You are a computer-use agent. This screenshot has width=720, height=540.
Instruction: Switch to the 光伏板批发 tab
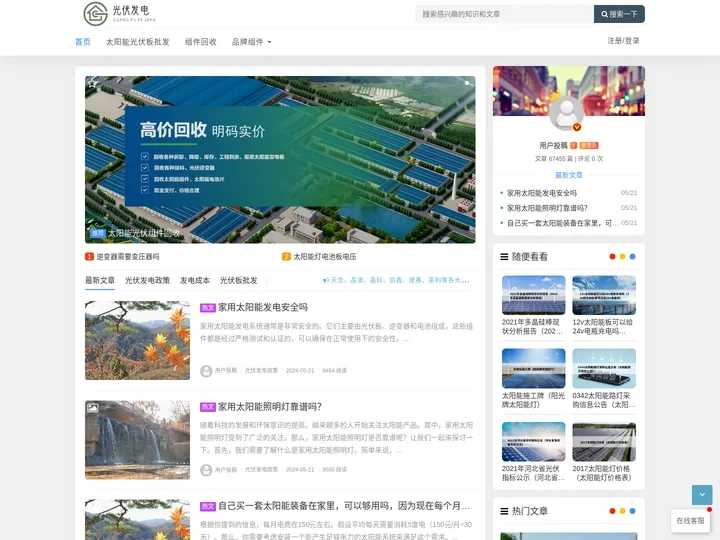pyautogui.click(x=238, y=280)
